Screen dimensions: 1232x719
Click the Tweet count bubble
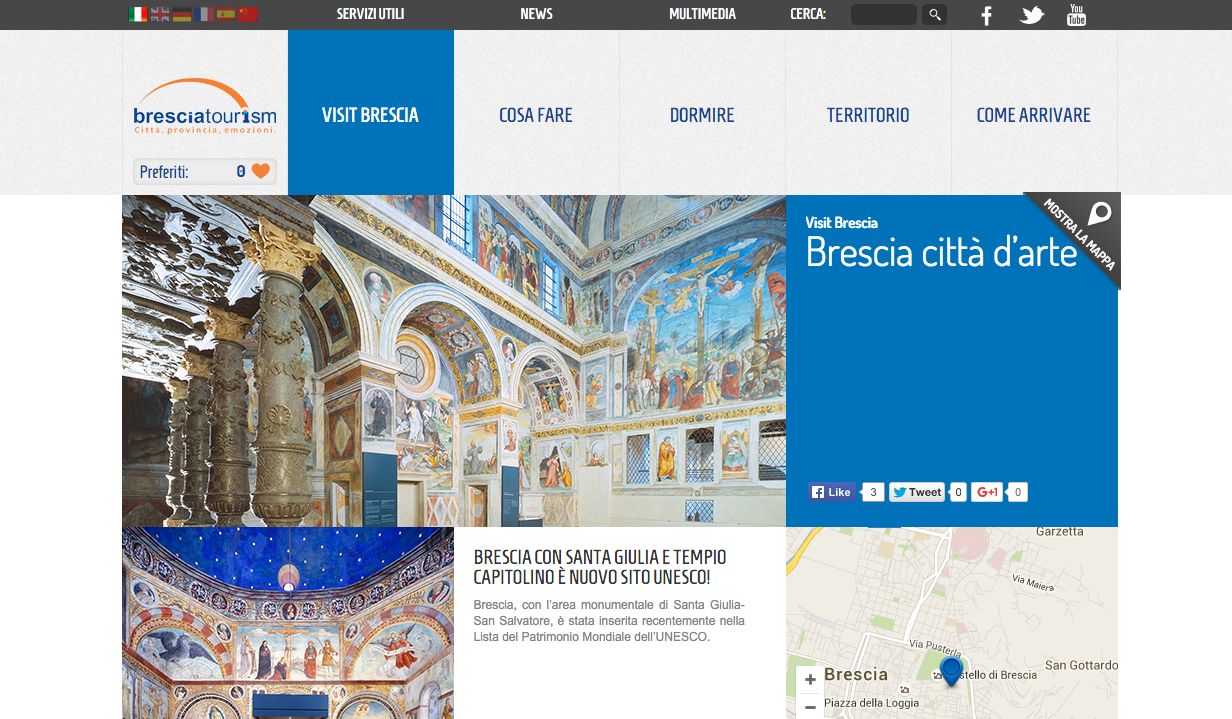pos(958,492)
